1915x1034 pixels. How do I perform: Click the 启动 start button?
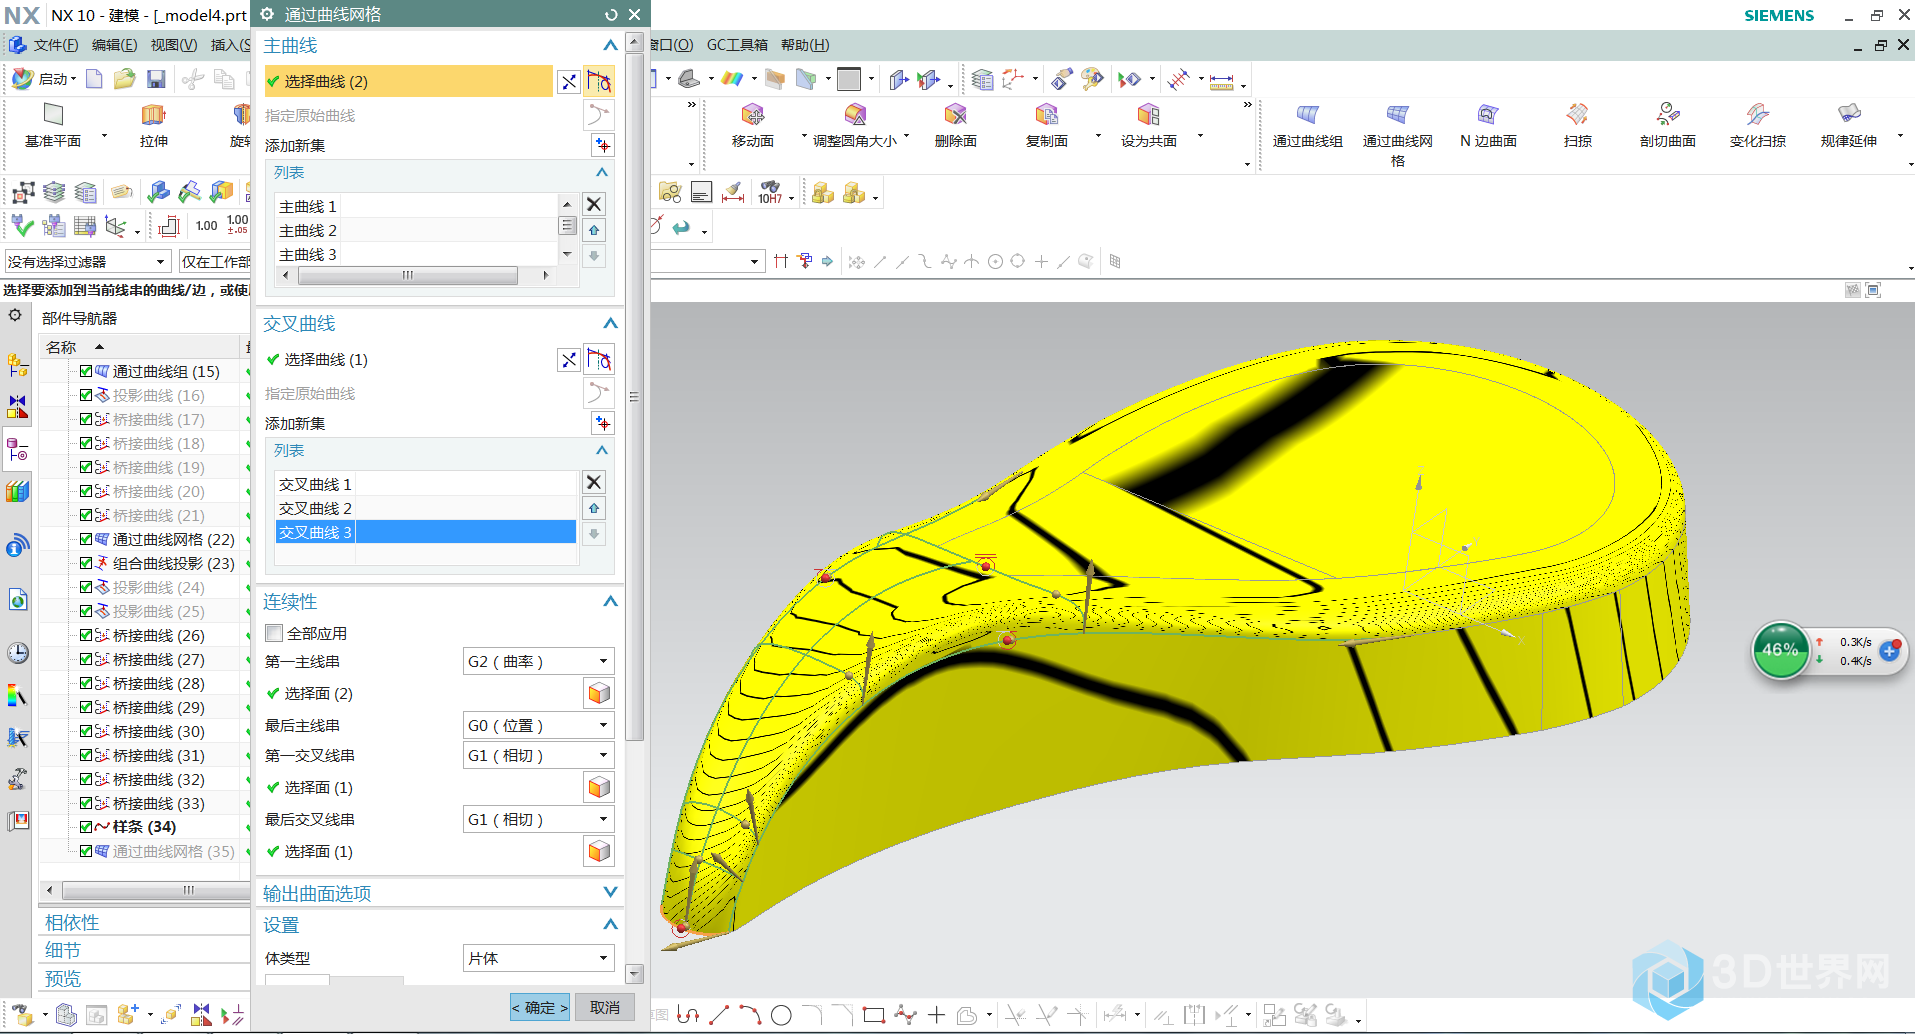coord(45,79)
